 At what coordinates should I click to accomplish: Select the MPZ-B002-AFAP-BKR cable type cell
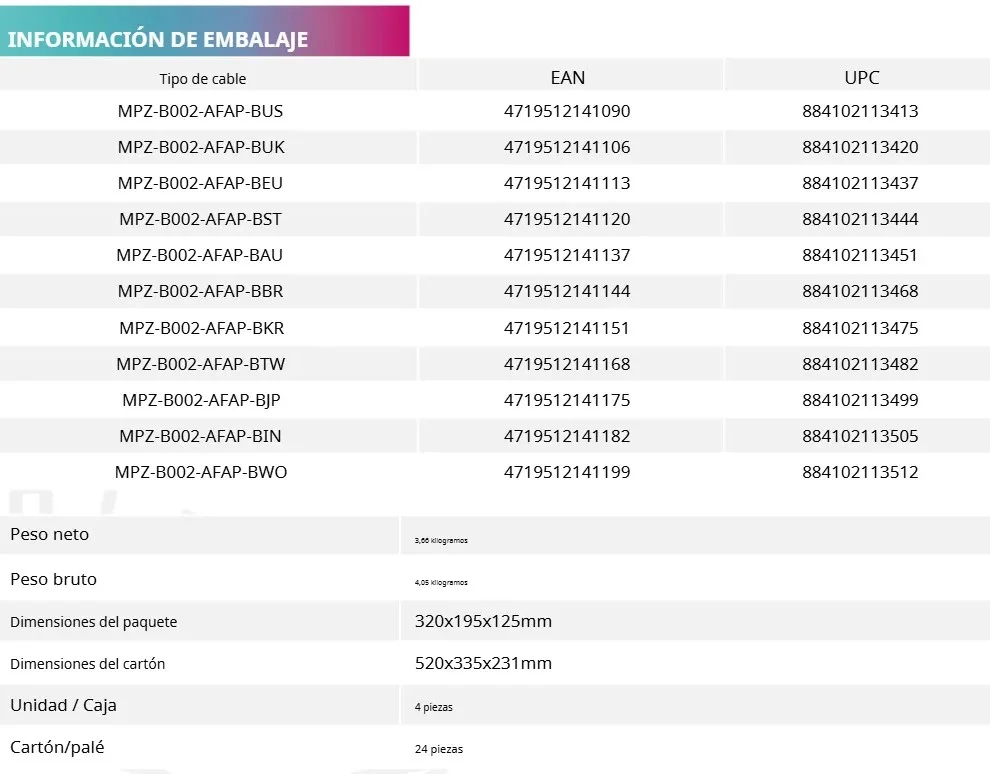201,328
